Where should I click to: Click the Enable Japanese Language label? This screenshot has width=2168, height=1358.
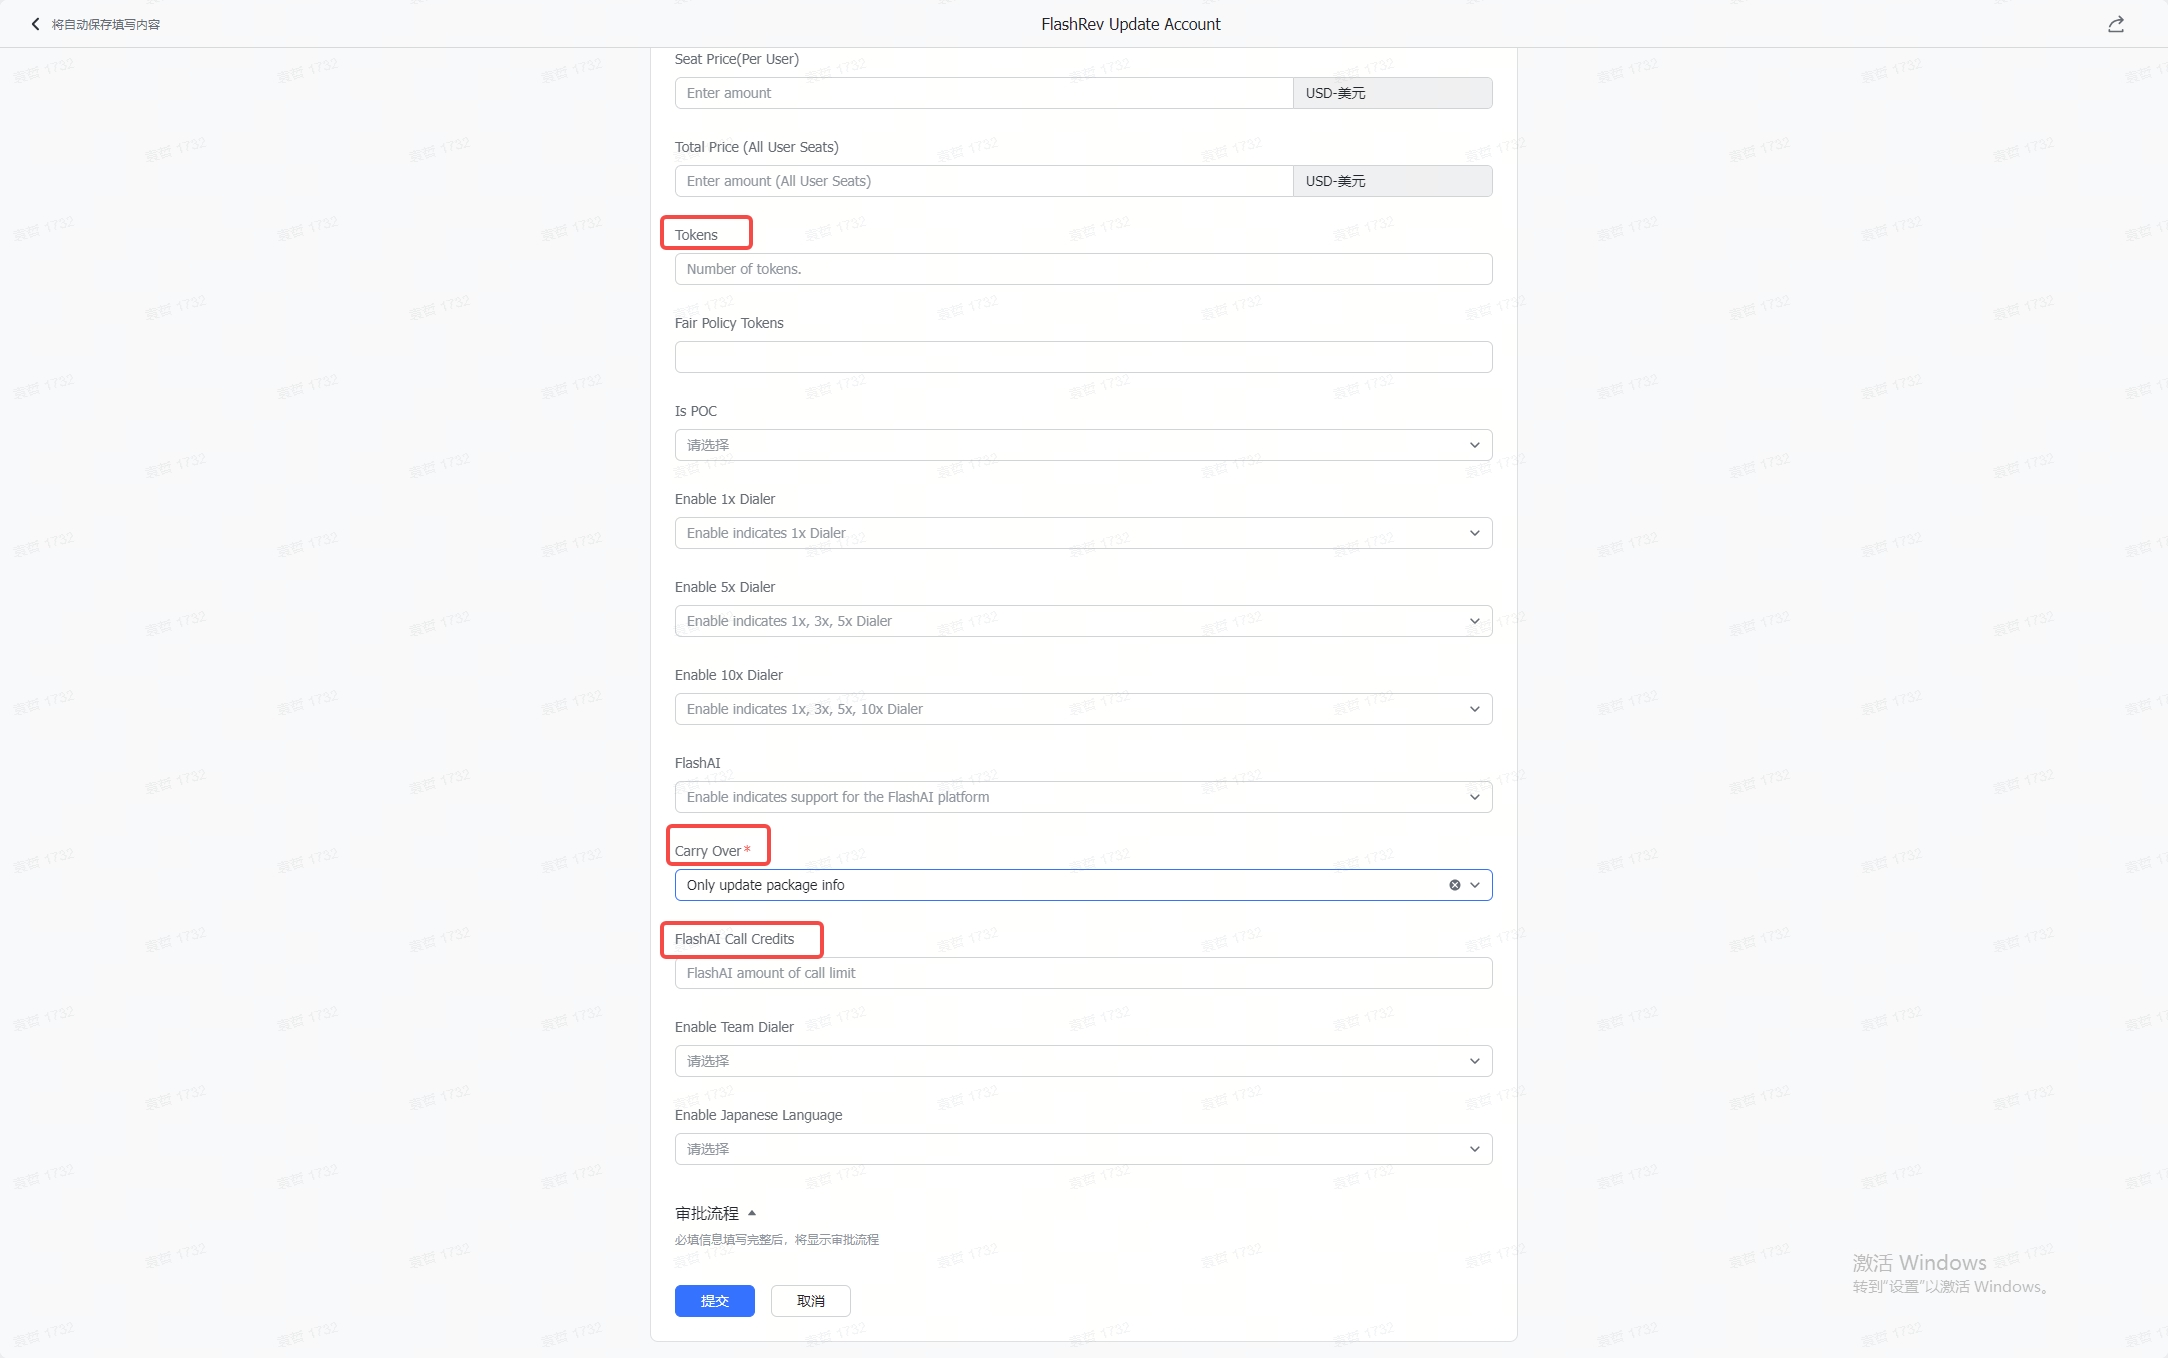point(759,1115)
